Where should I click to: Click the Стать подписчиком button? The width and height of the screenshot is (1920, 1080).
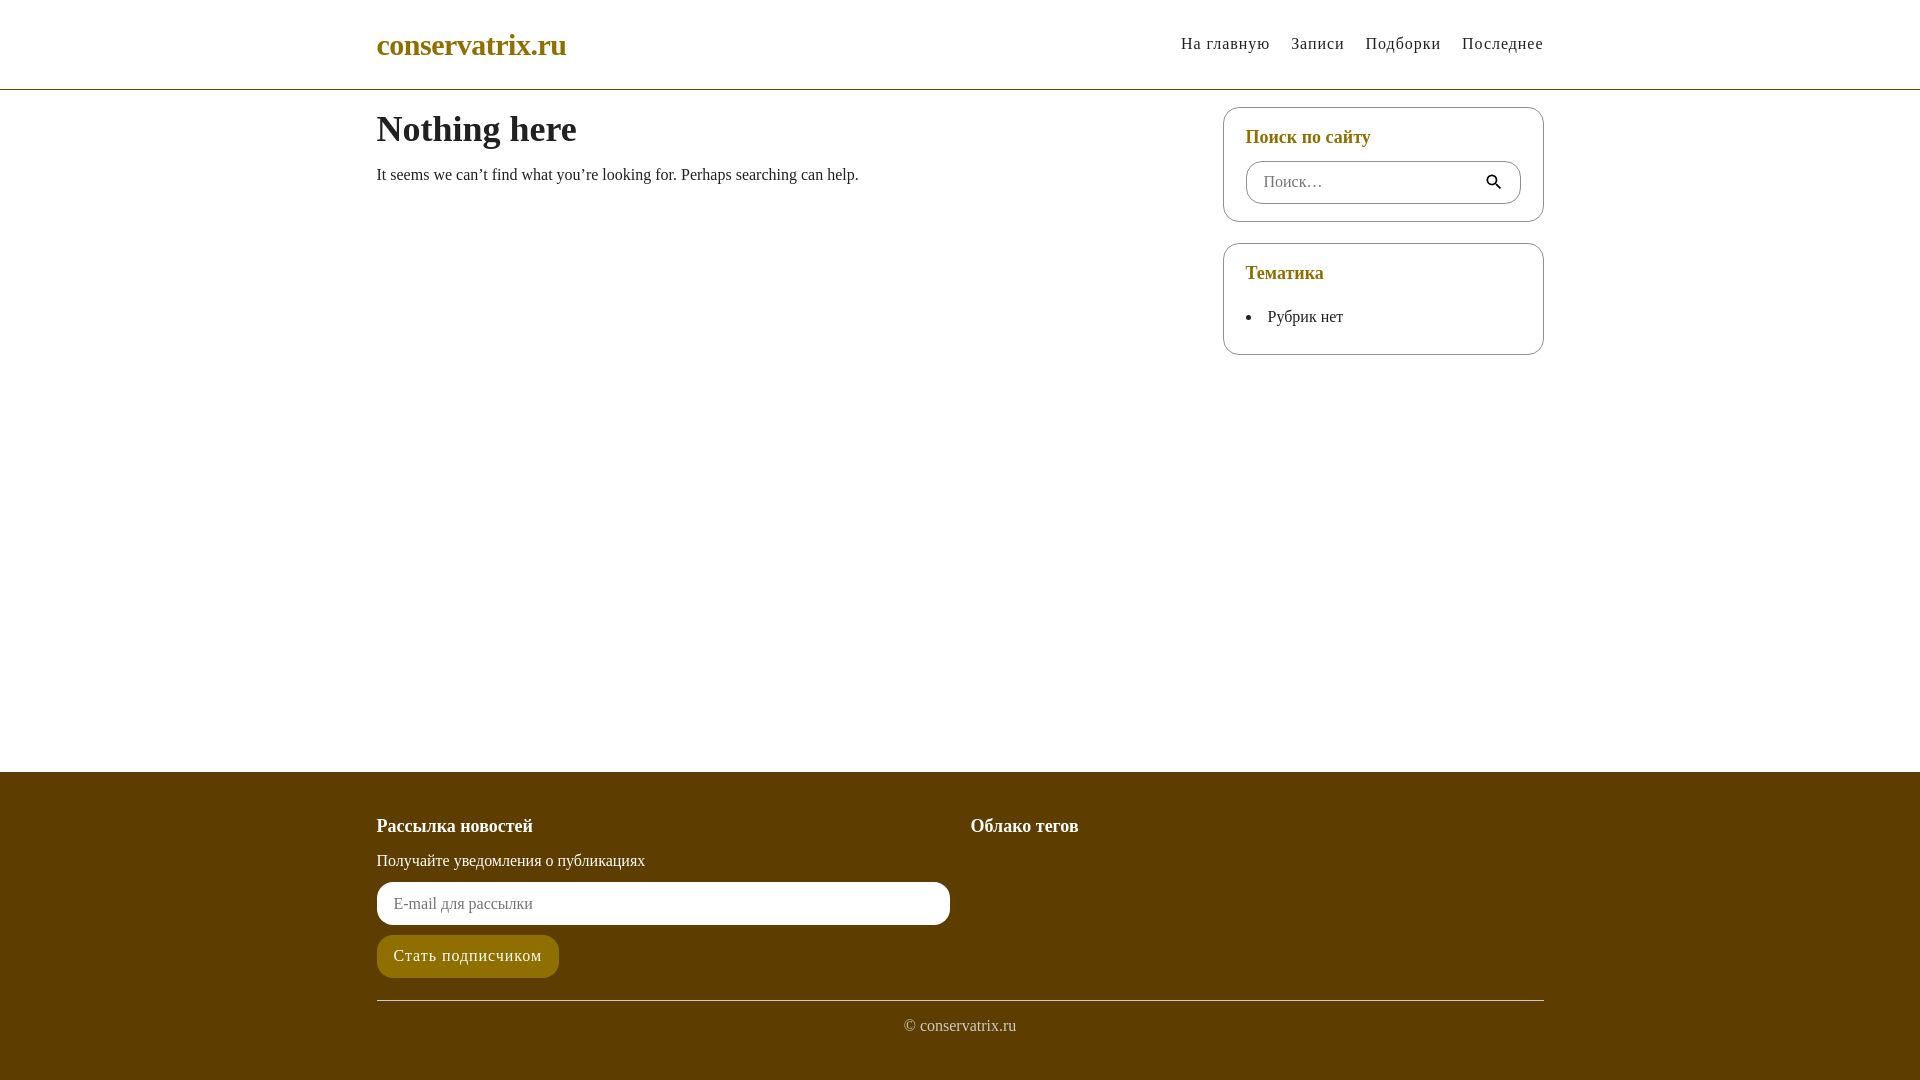(x=467, y=956)
